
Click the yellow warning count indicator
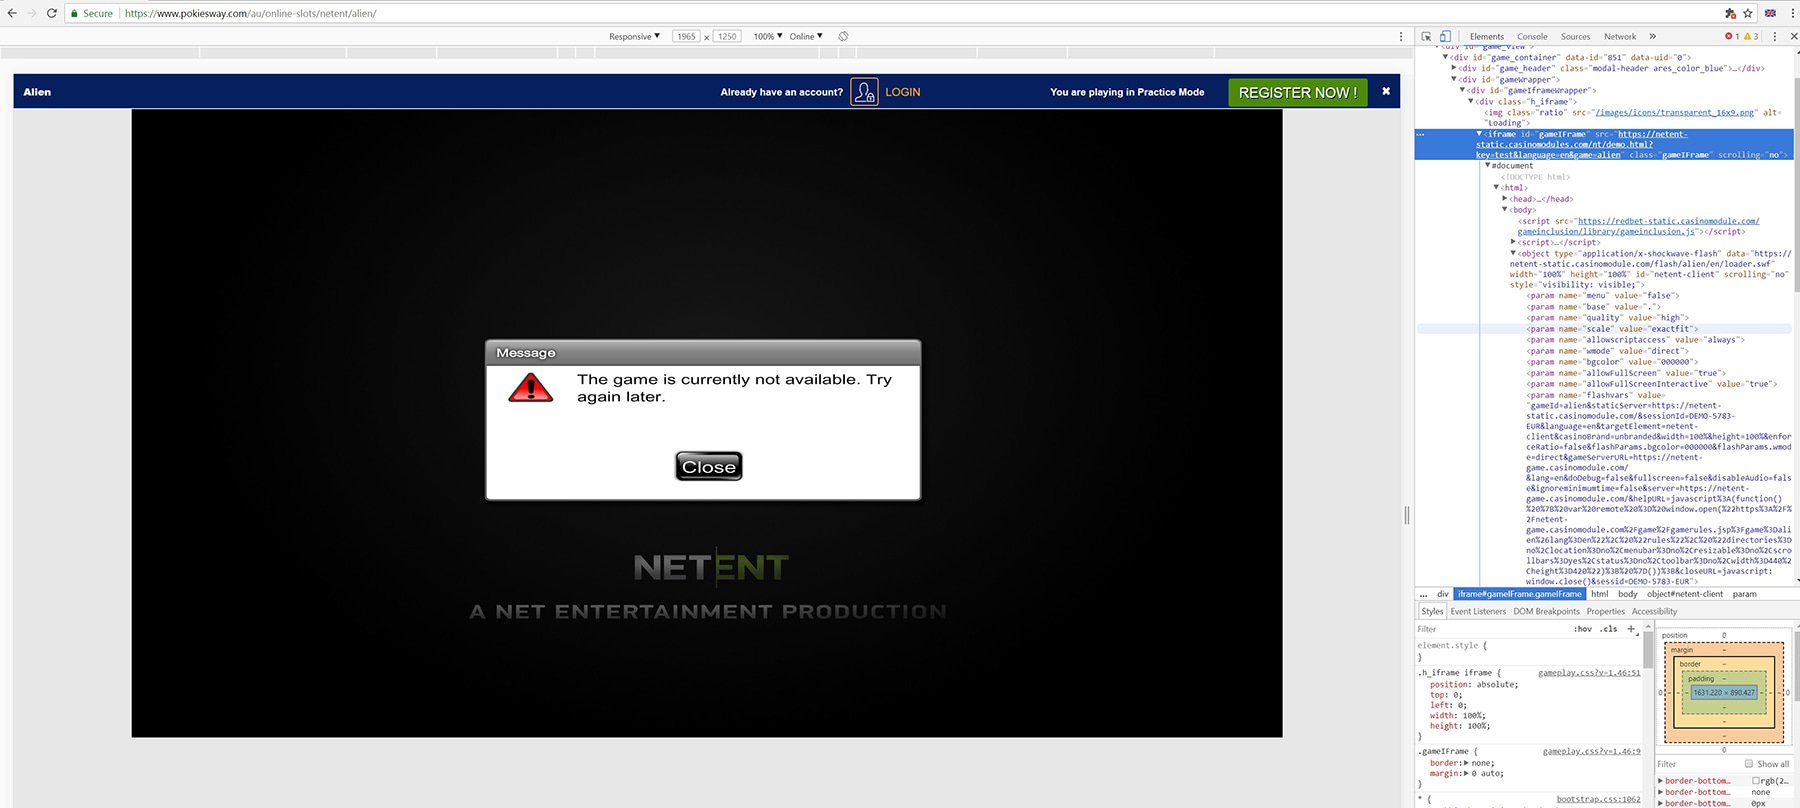(1751, 36)
